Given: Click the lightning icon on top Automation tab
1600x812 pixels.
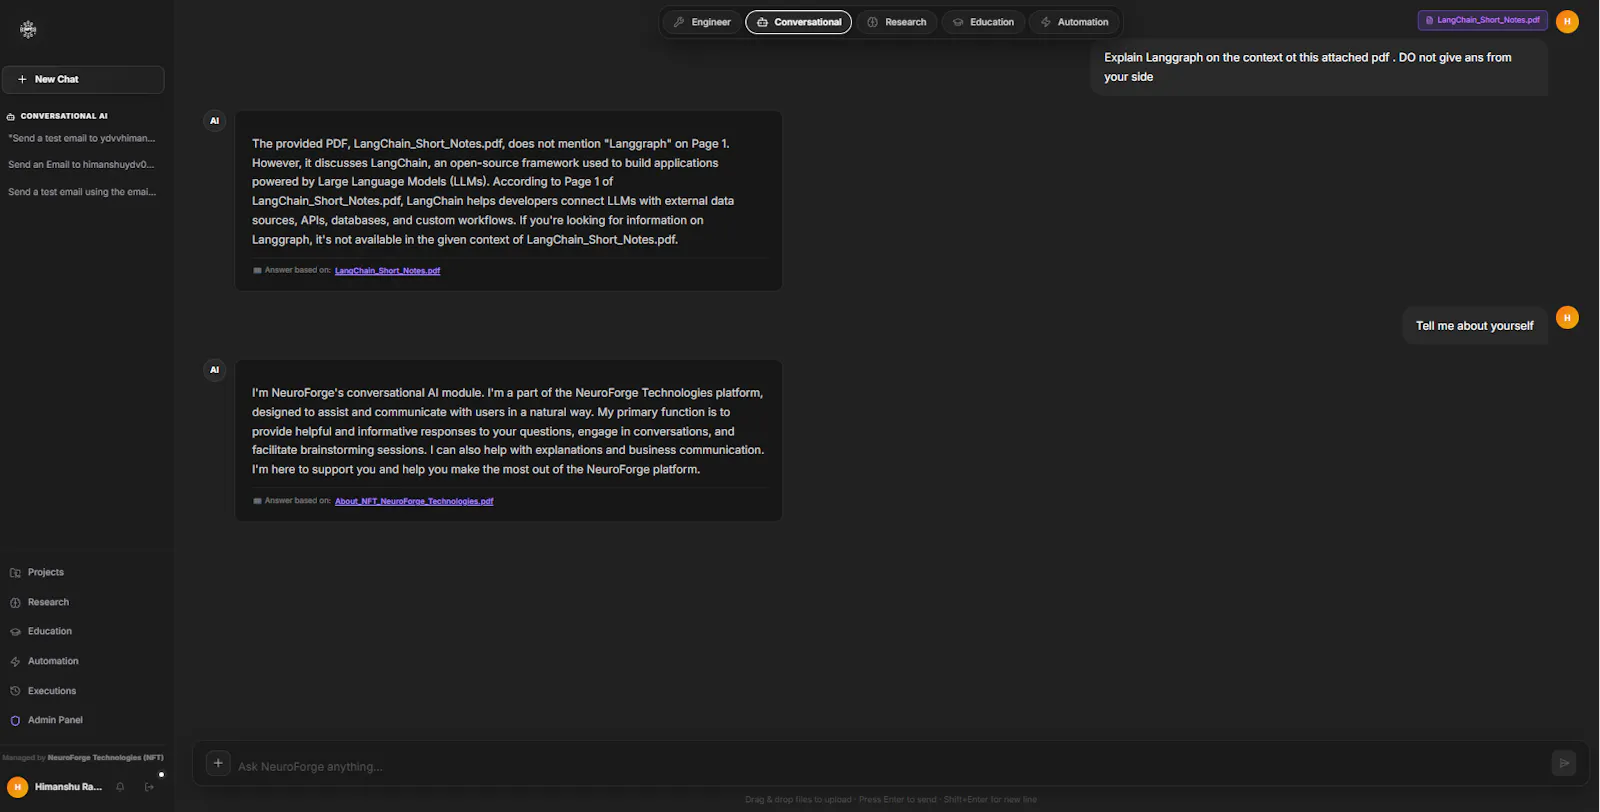Looking at the screenshot, I should 1046,22.
